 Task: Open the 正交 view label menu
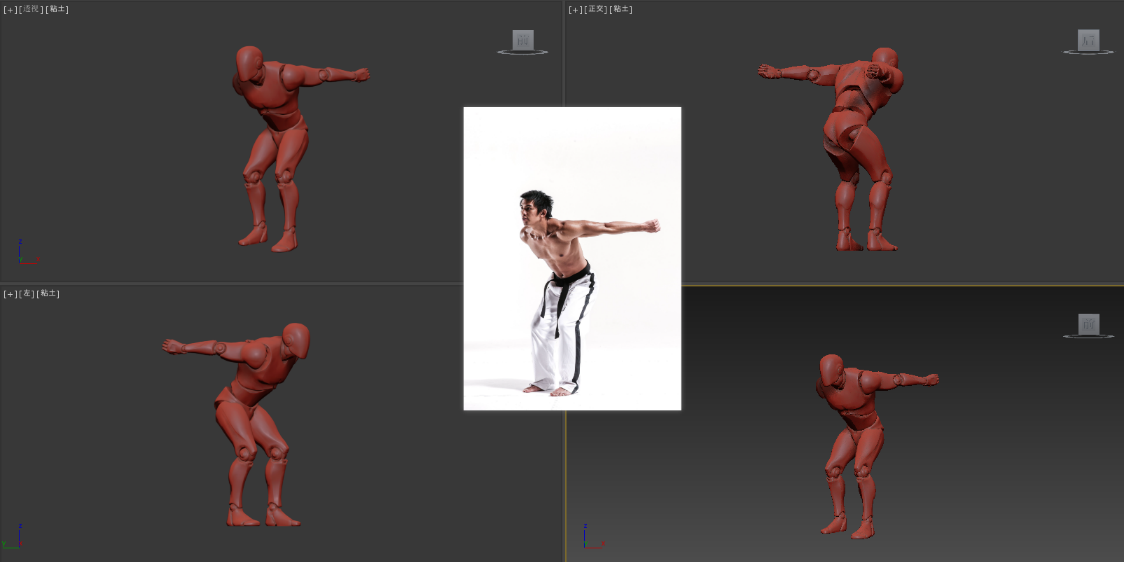pyautogui.click(x=596, y=9)
